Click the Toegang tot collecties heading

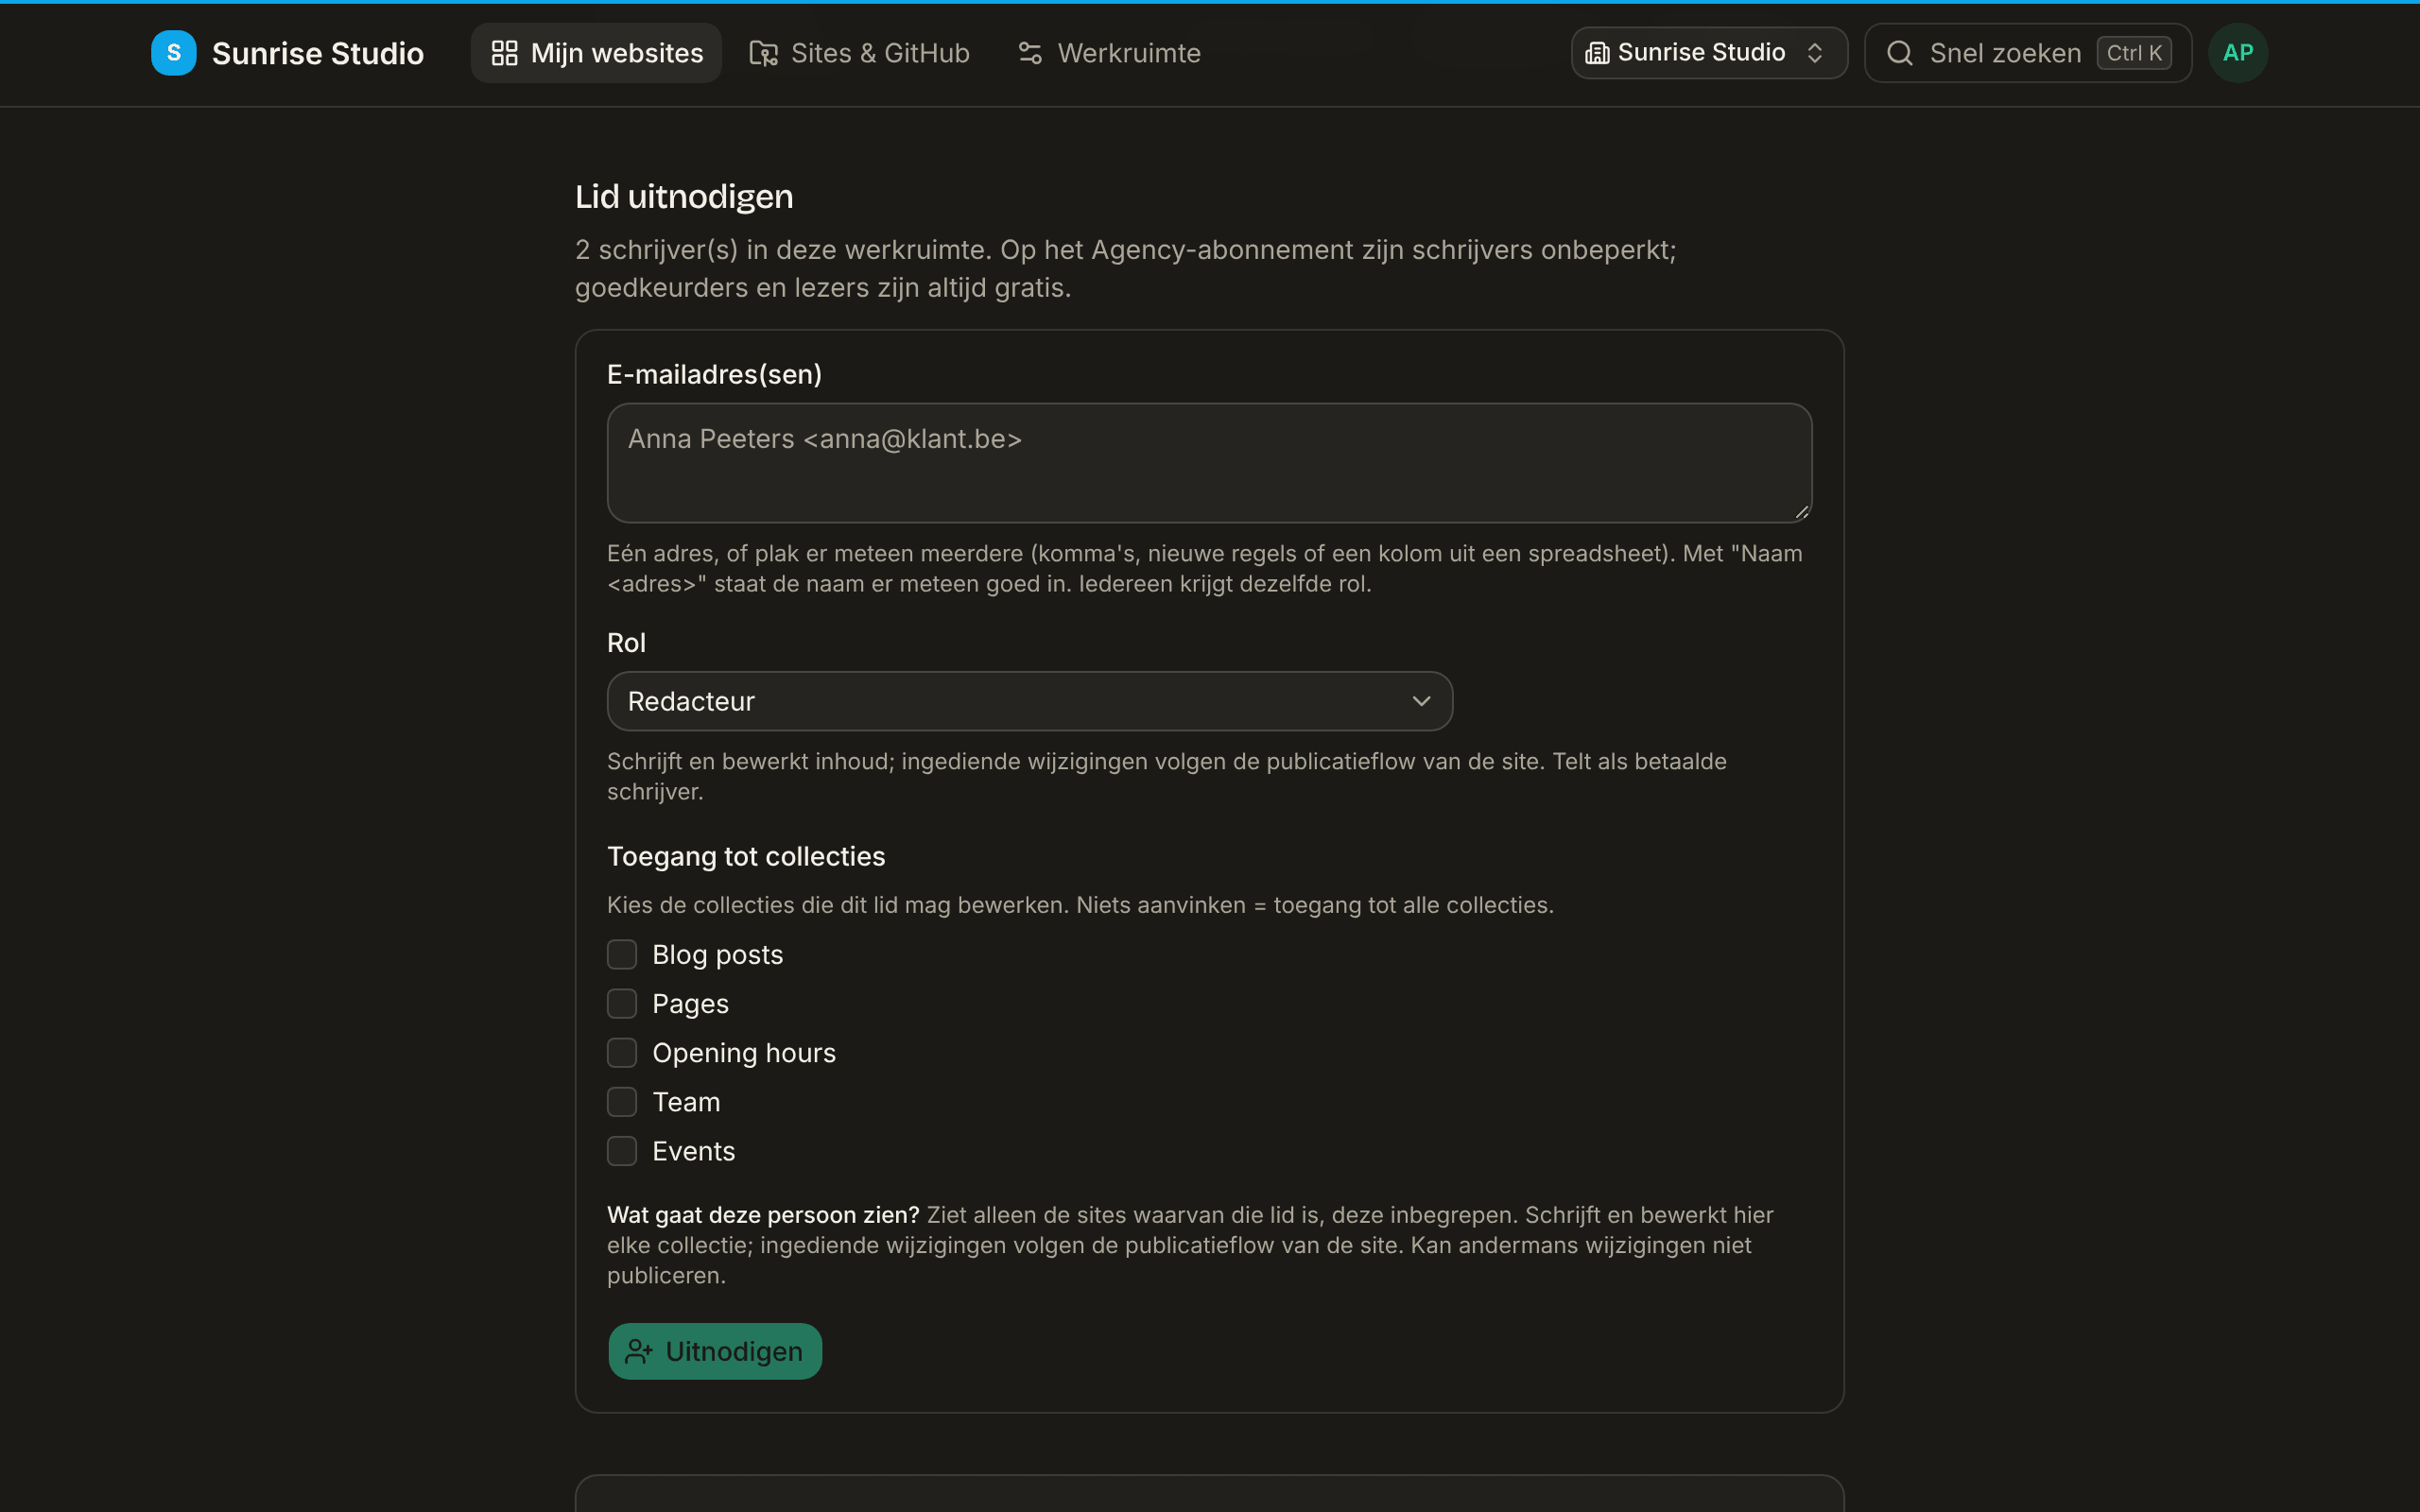click(x=746, y=857)
